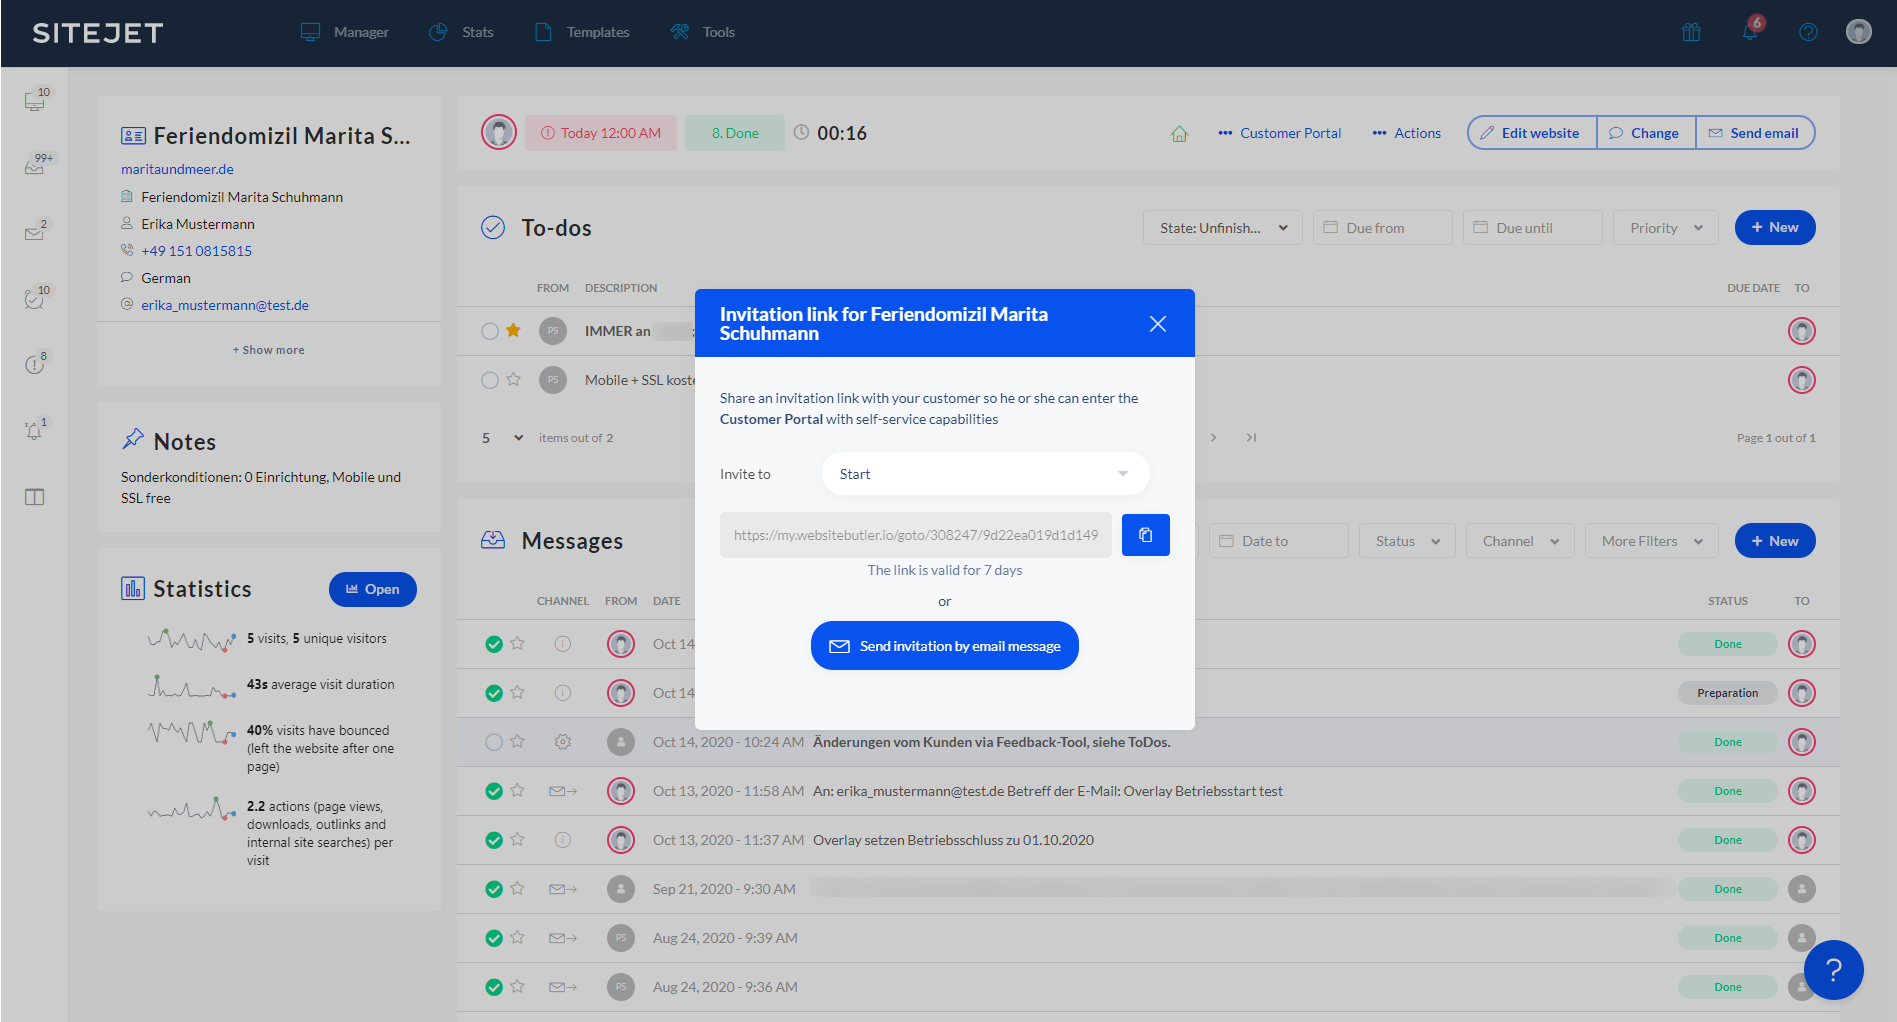Click the home icon next to Customer Portal
The width and height of the screenshot is (1897, 1022).
1179,133
